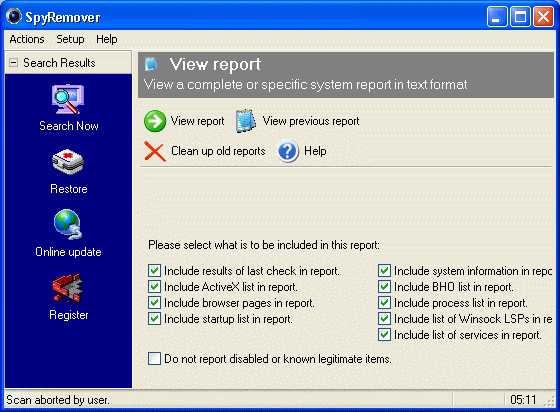Click the window resize grip in corner

tap(549, 401)
